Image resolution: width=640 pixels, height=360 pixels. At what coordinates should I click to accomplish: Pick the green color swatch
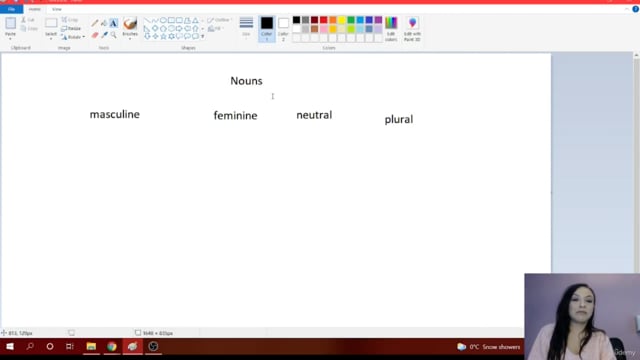point(351,20)
